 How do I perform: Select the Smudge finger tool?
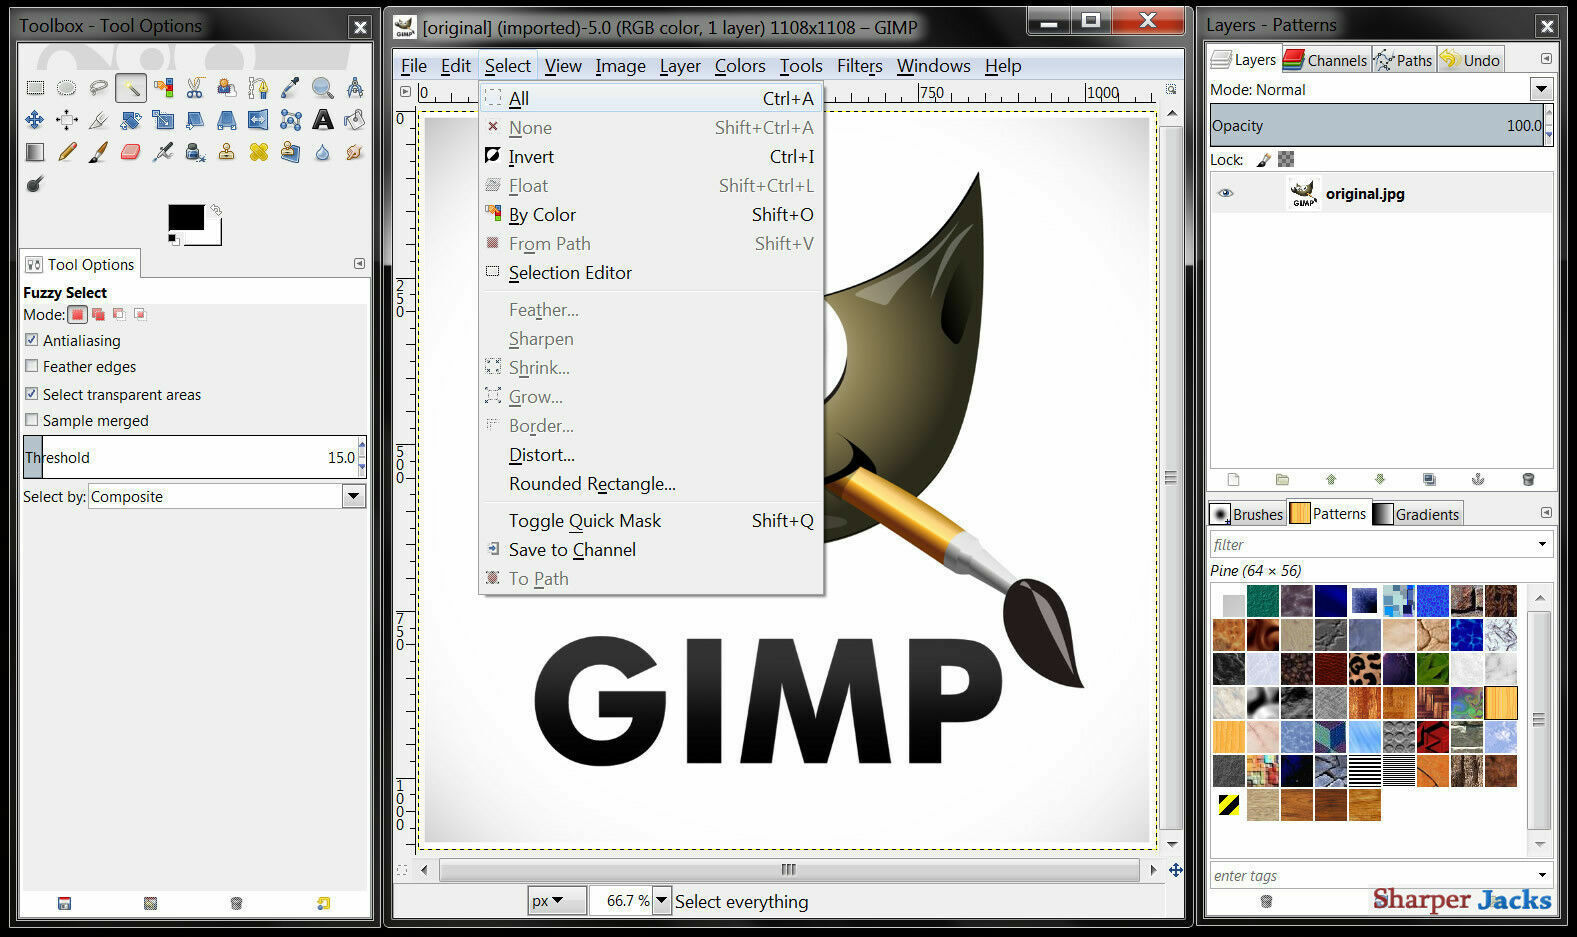click(x=354, y=152)
